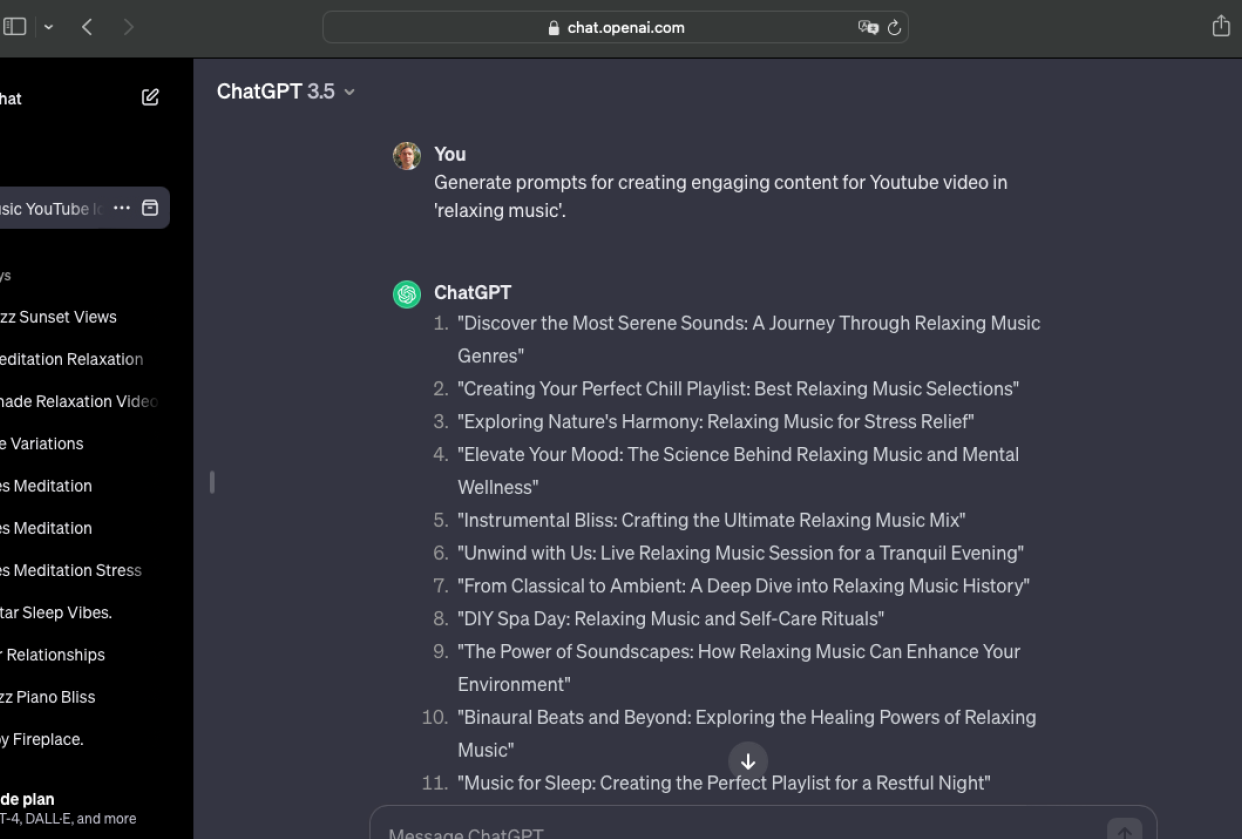Screen dimensions: 1242x839
Task: Start a new chat with pencil icon
Action: 150,98
